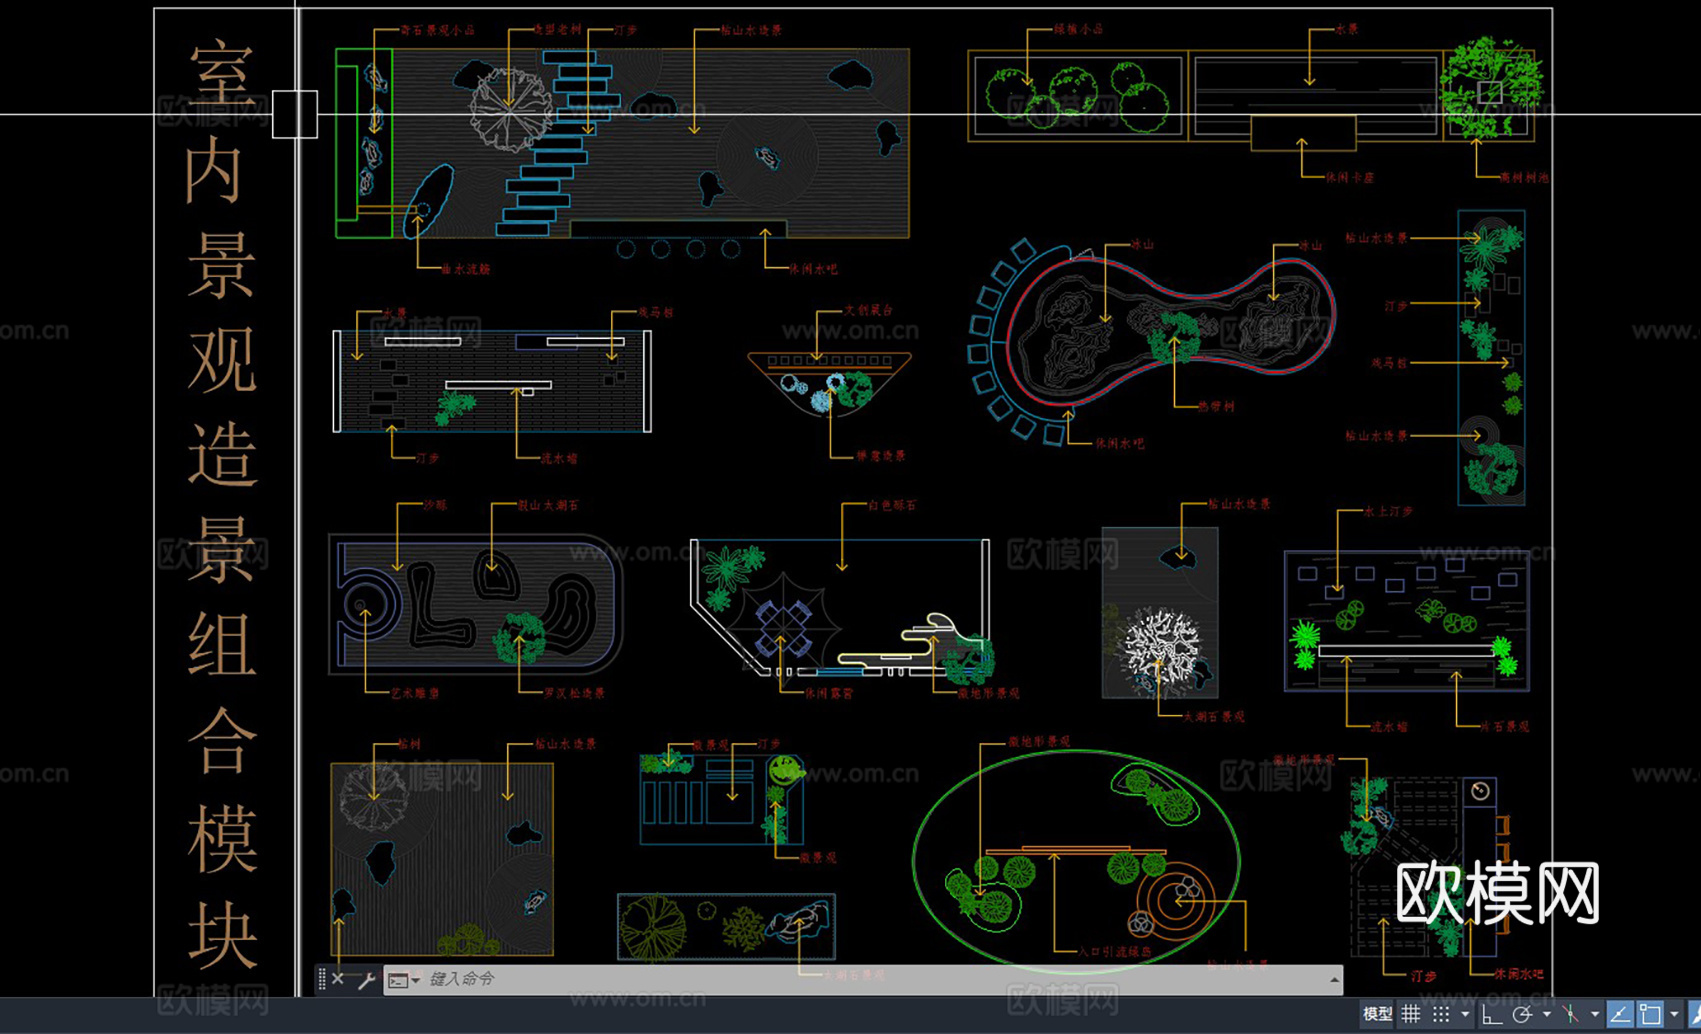
Task: Toggle snap mode dotted grid icon
Action: click(x=1441, y=1014)
